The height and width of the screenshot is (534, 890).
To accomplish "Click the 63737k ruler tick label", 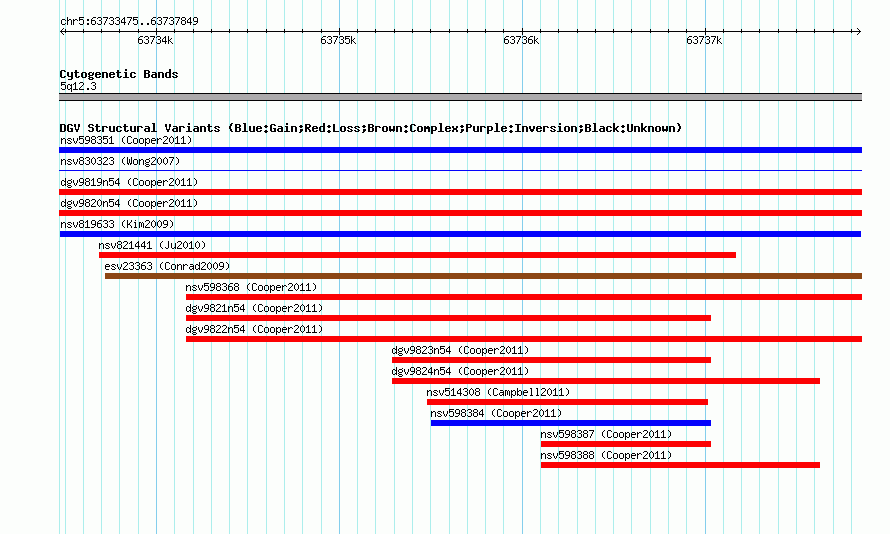I will coord(704,40).
